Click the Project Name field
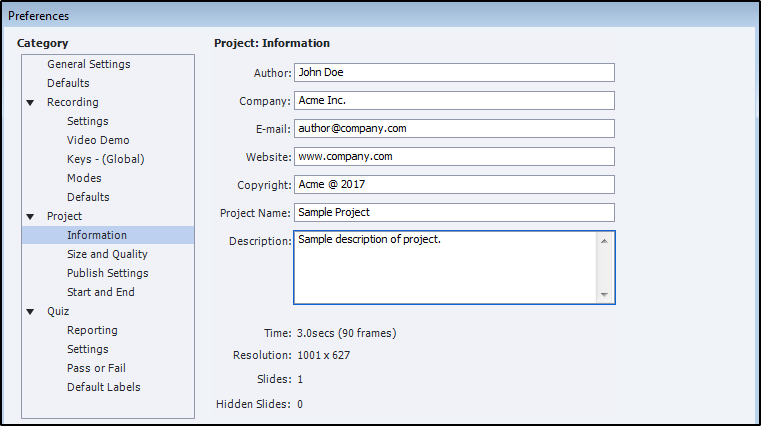The height and width of the screenshot is (426, 761). pos(453,212)
